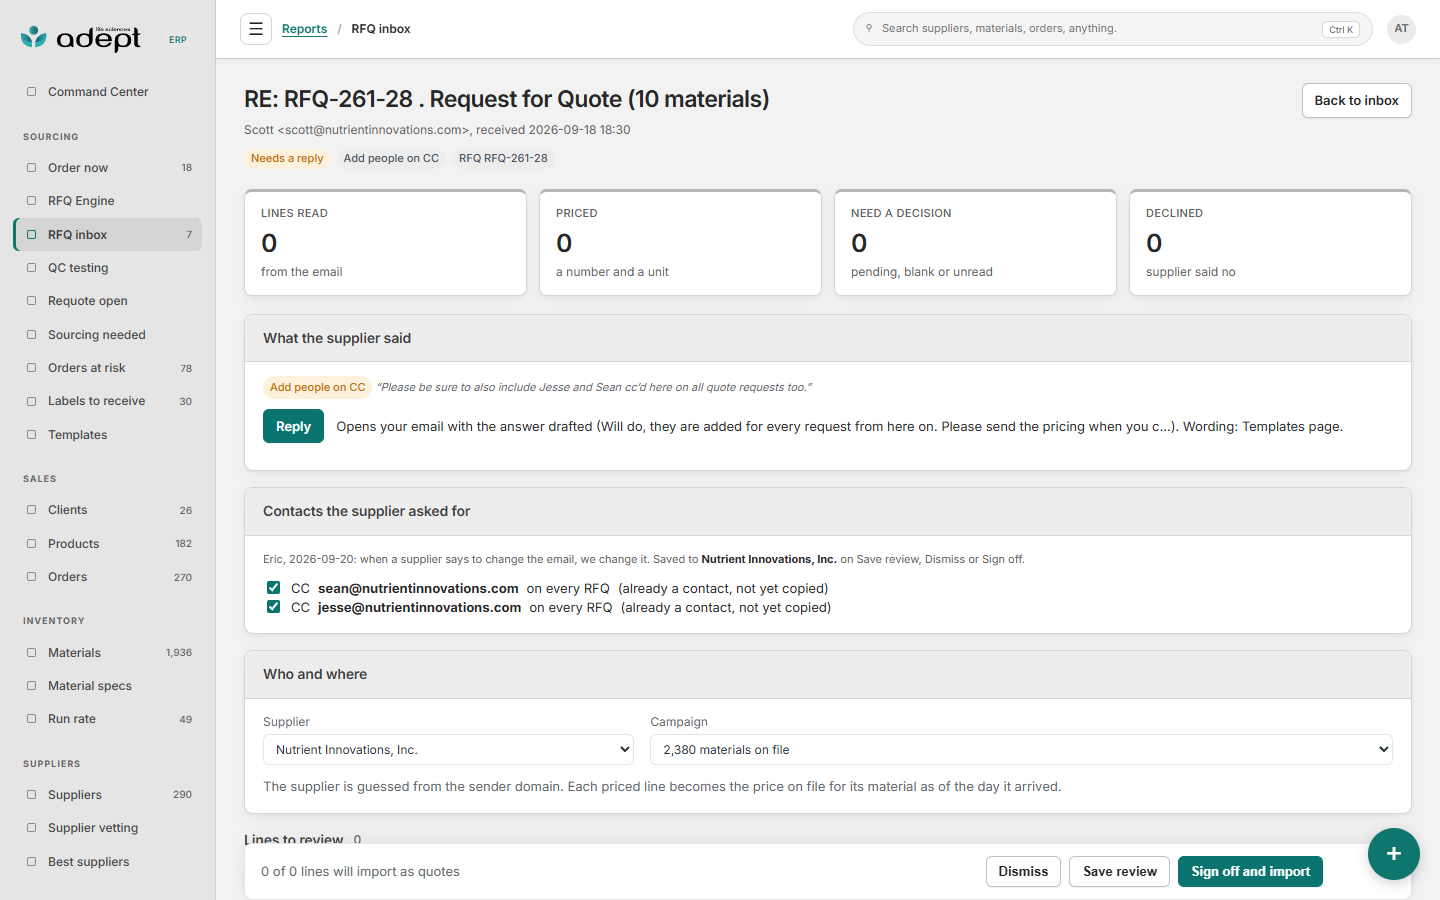The image size is (1440, 900).
Task: Open the Campaign dropdown
Action: tap(1021, 750)
